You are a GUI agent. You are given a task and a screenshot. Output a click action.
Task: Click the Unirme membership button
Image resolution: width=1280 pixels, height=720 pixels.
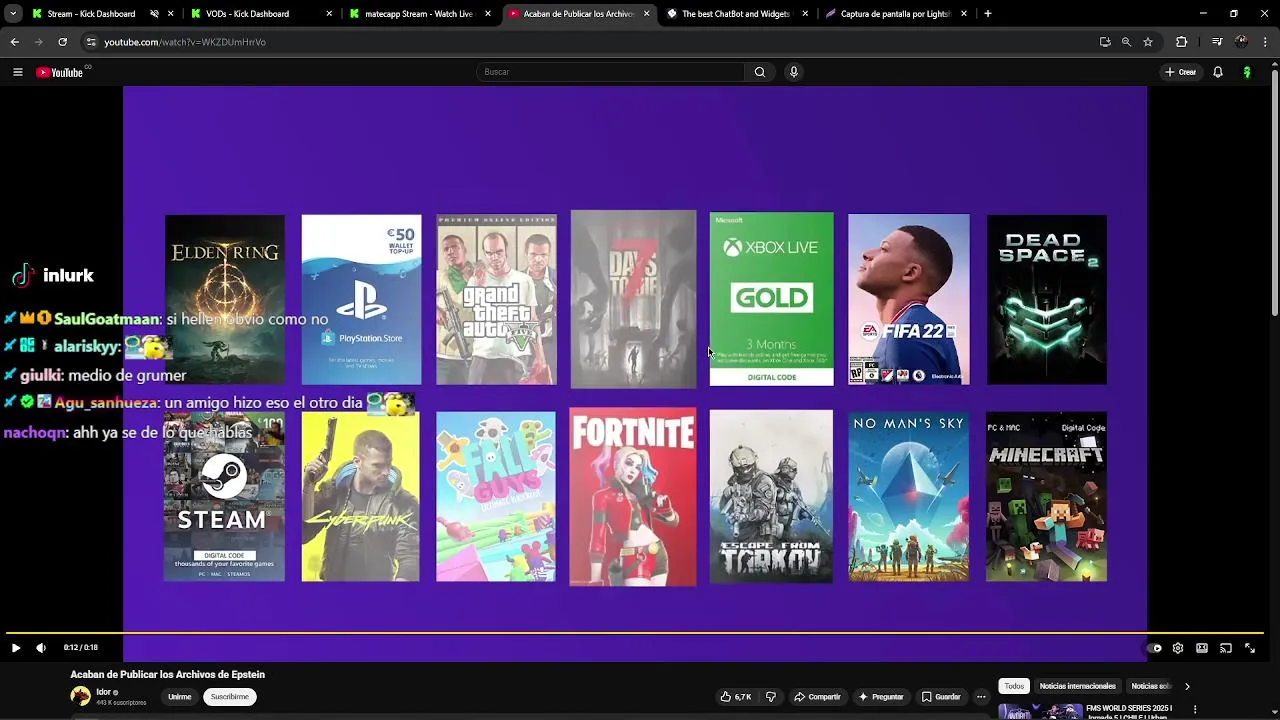[180, 697]
